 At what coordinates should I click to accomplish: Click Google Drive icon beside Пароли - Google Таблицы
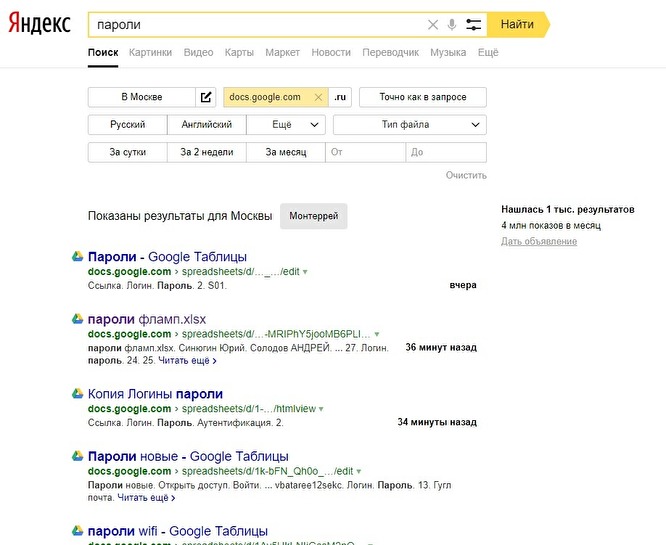[77, 256]
